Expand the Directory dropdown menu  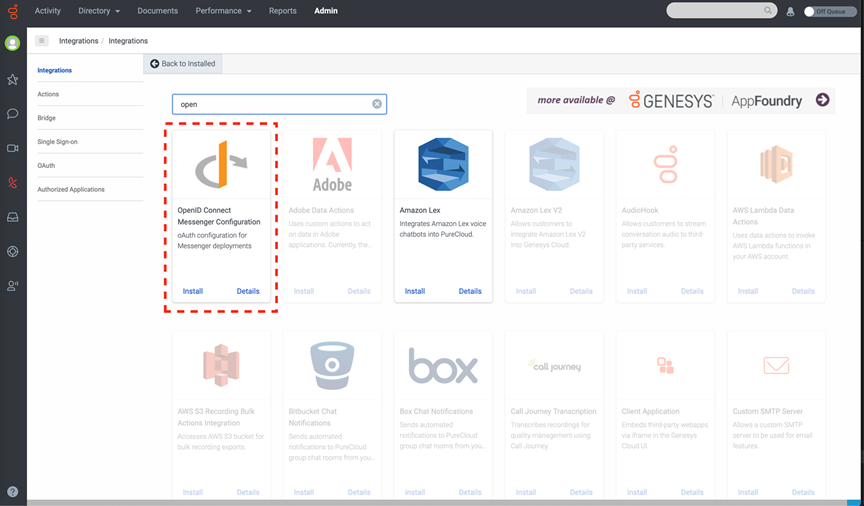pos(99,10)
